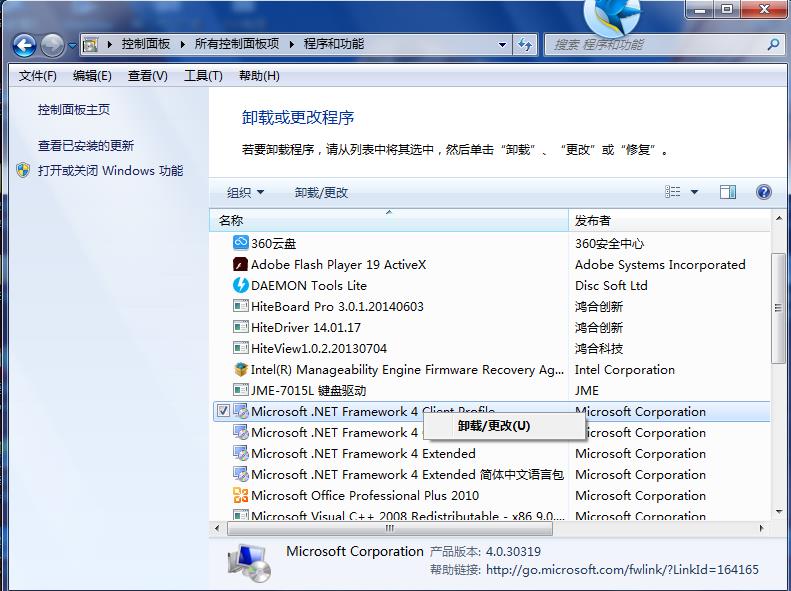Click 所有控制面板项 breadcrumb segment
Viewport: 791px width, 591px height.
[237, 44]
